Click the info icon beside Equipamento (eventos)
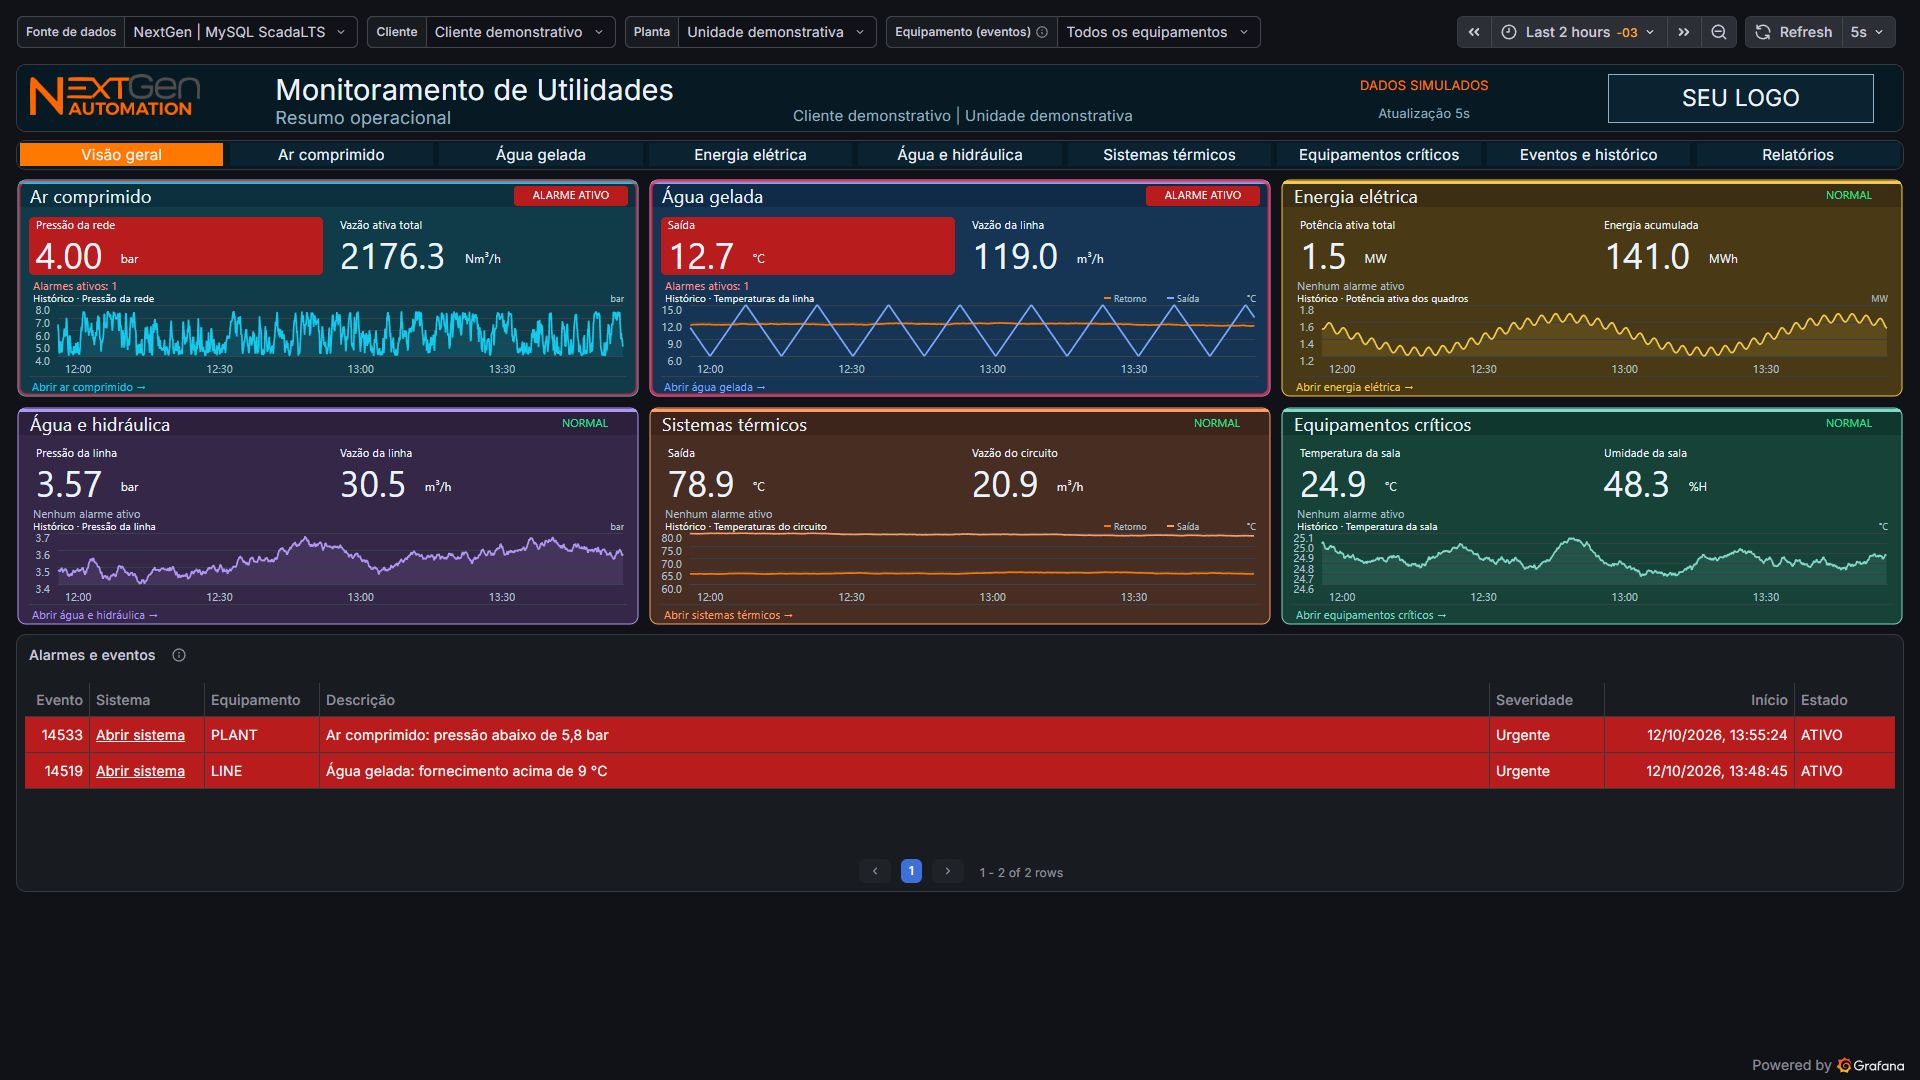1920x1080 pixels. pyautogui.click(x=1042, y=32)
